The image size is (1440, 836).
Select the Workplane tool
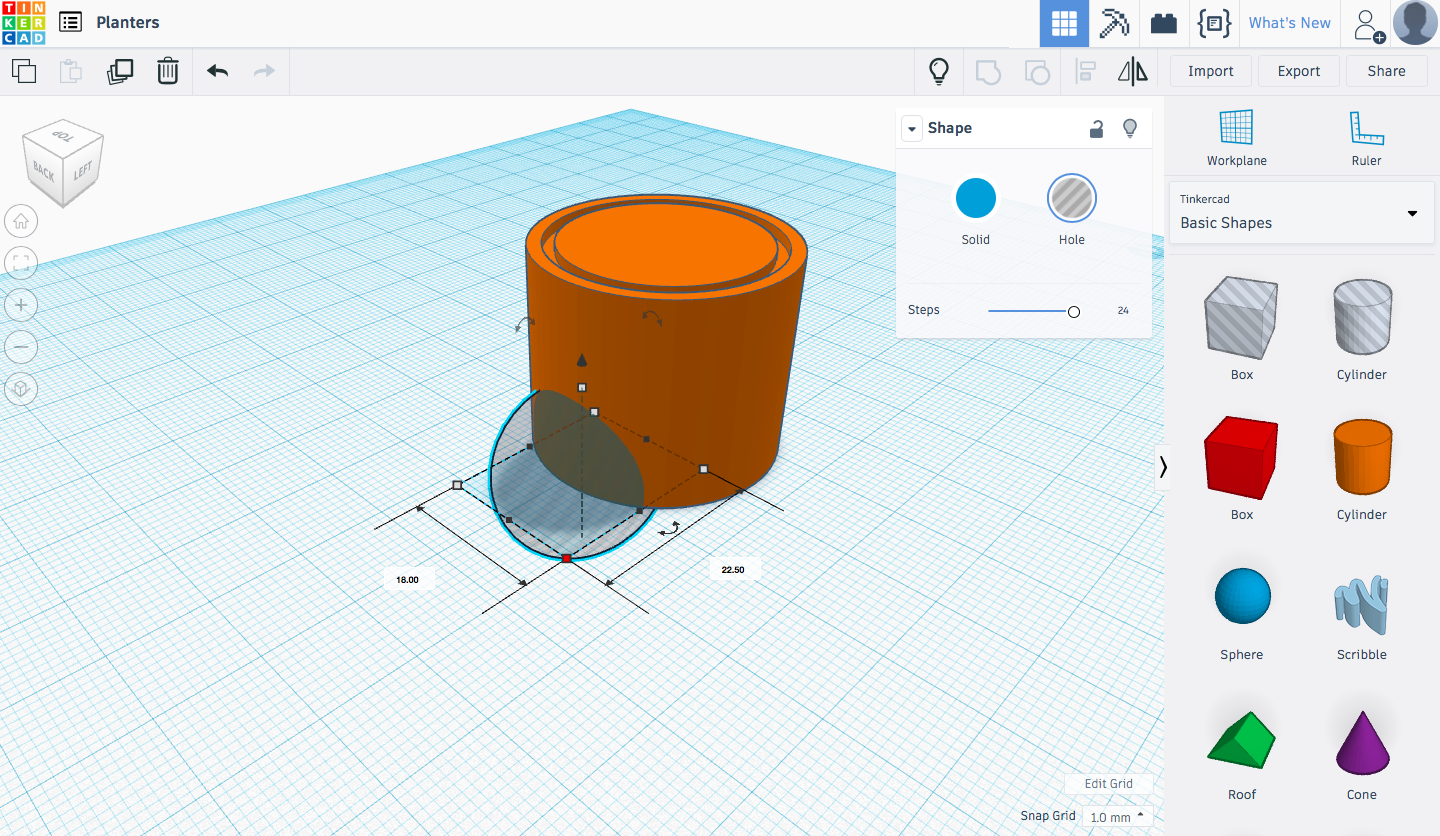tap(1236, 138)
